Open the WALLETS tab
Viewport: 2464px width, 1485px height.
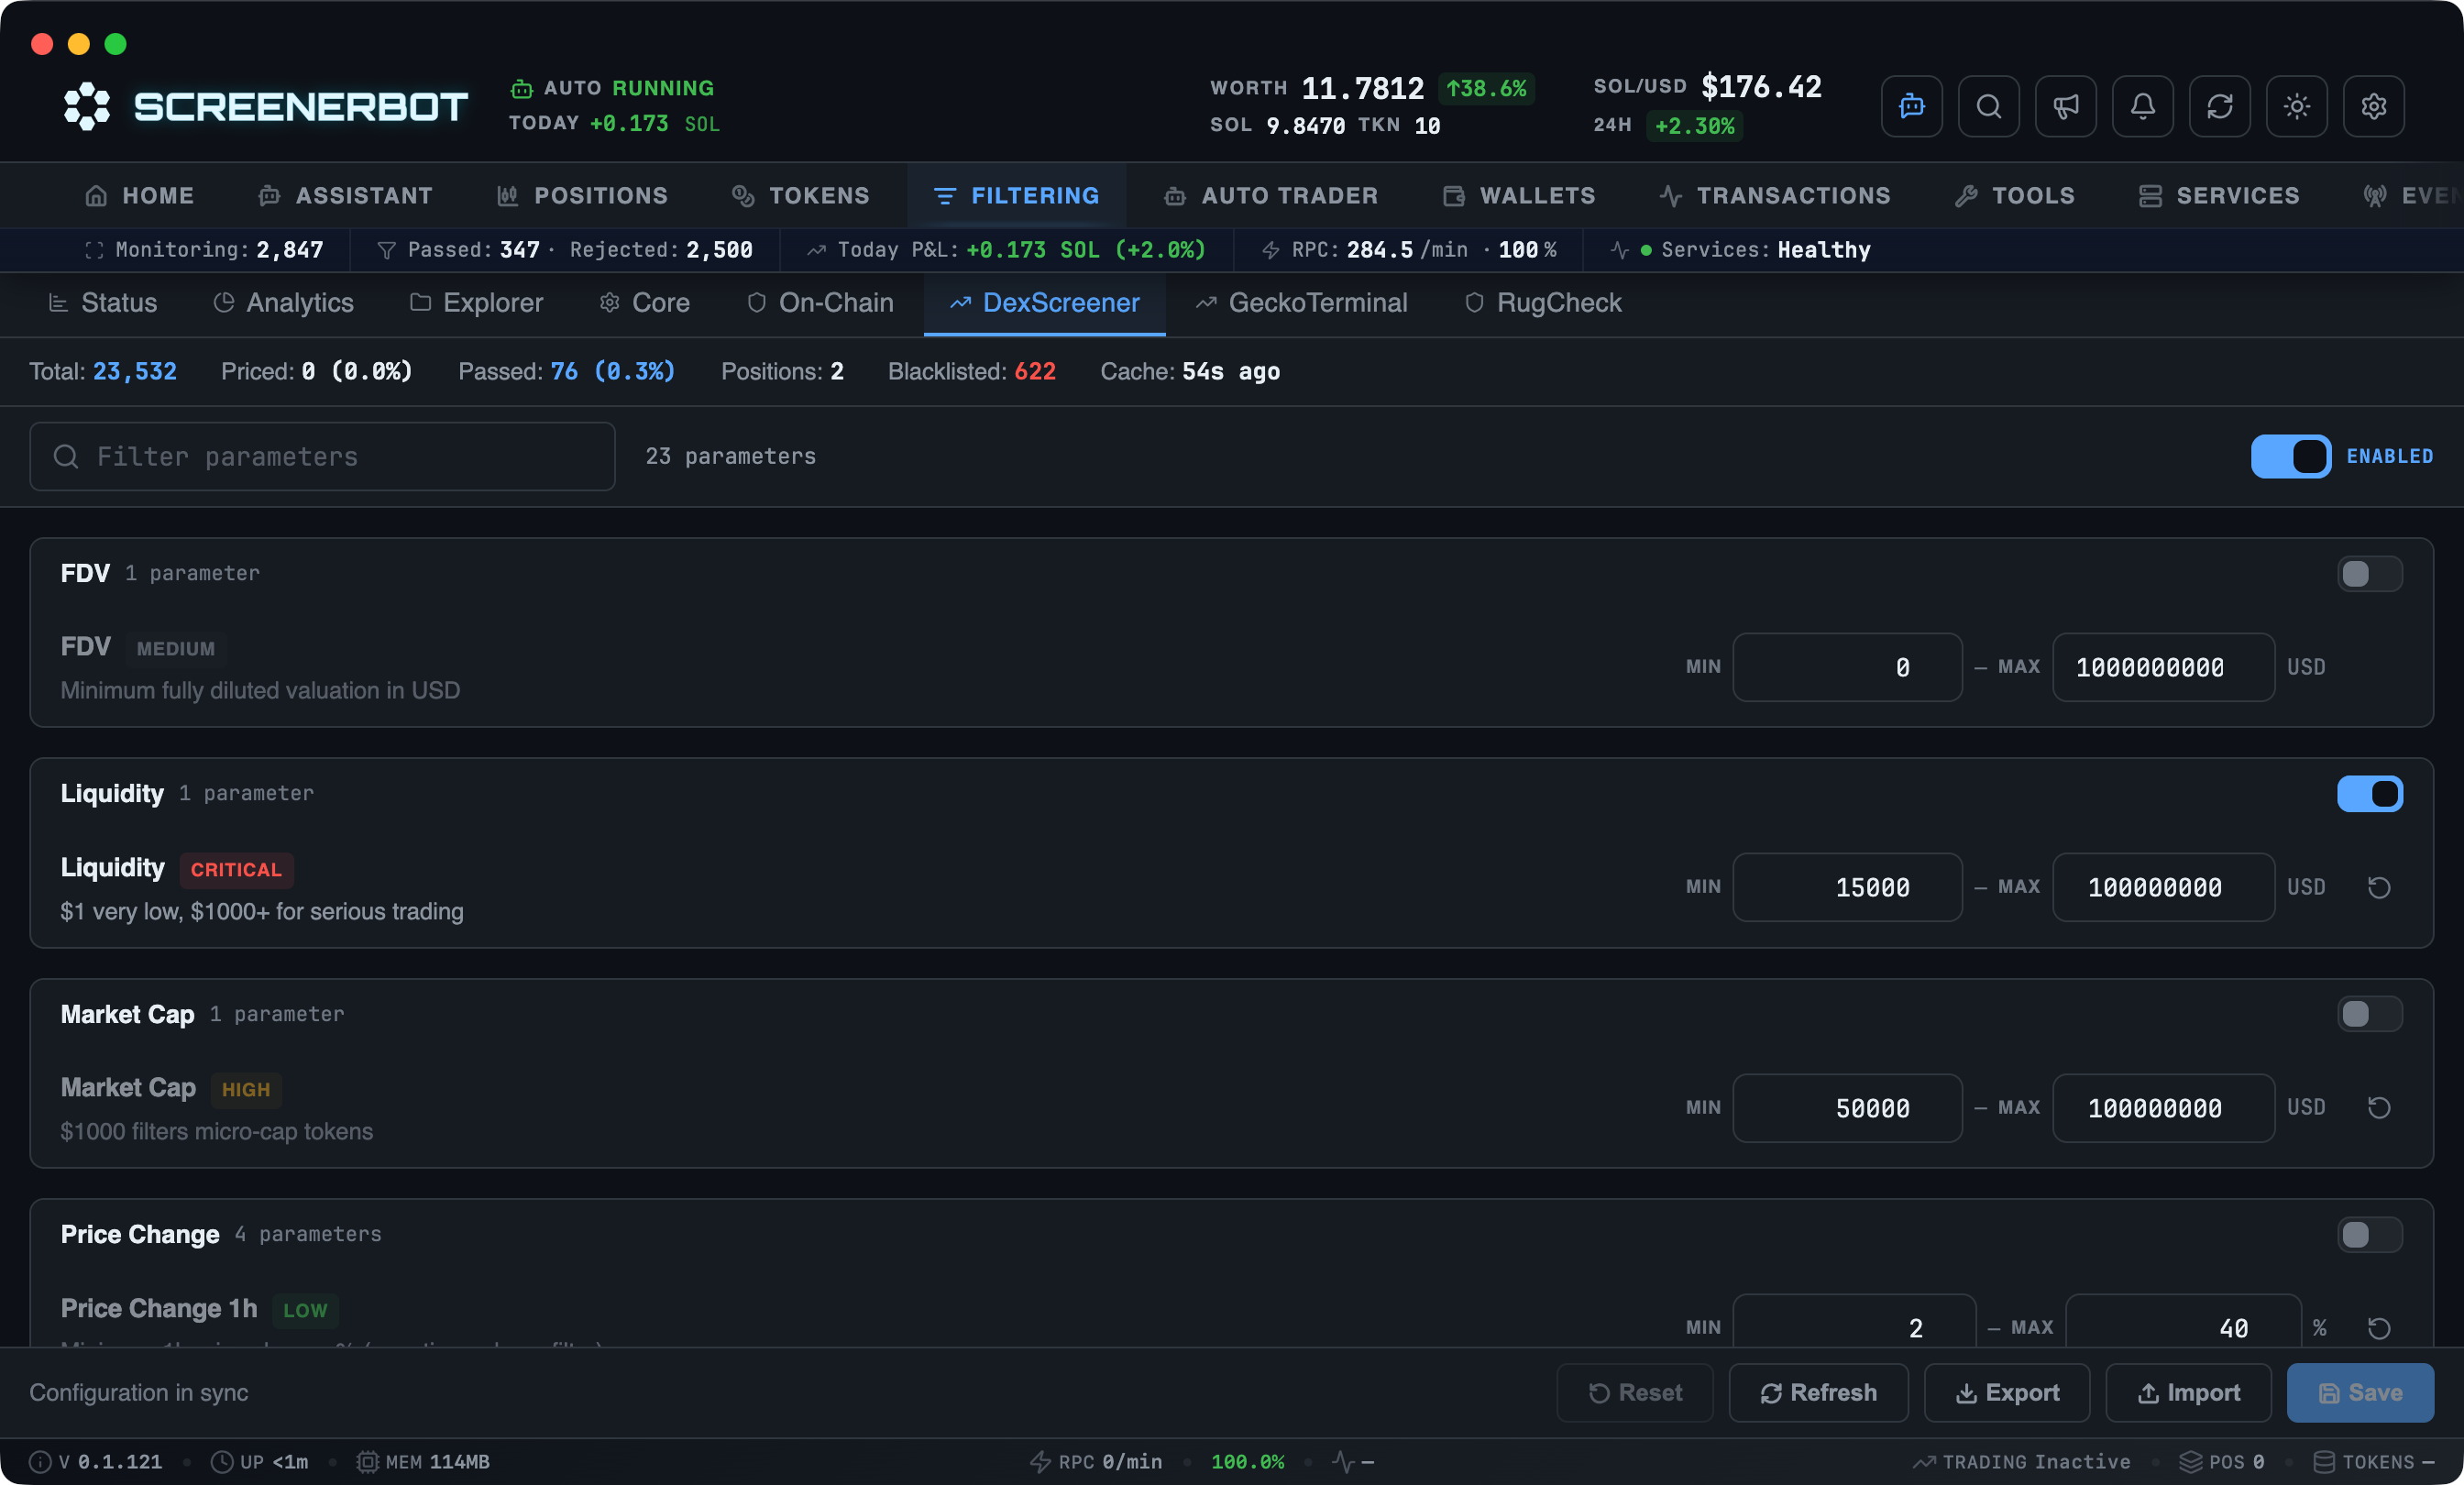1518,195
